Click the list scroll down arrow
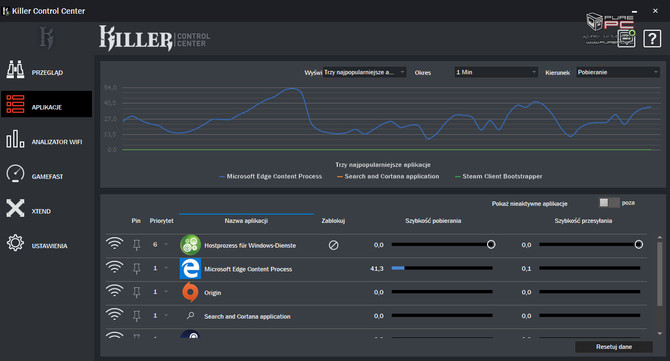Screen dimensions: 670x361 pyautogui.click(x=659, y=334)
